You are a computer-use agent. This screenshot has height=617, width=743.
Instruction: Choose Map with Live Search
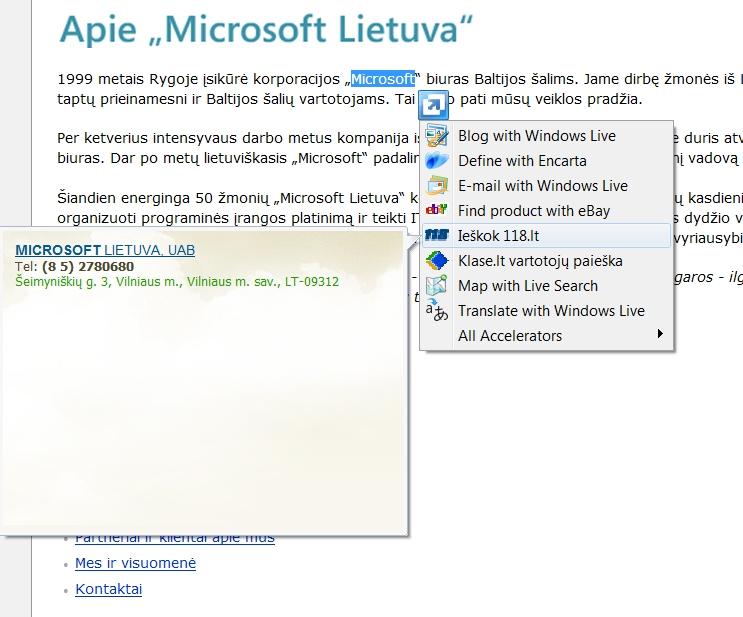point(546,286)
